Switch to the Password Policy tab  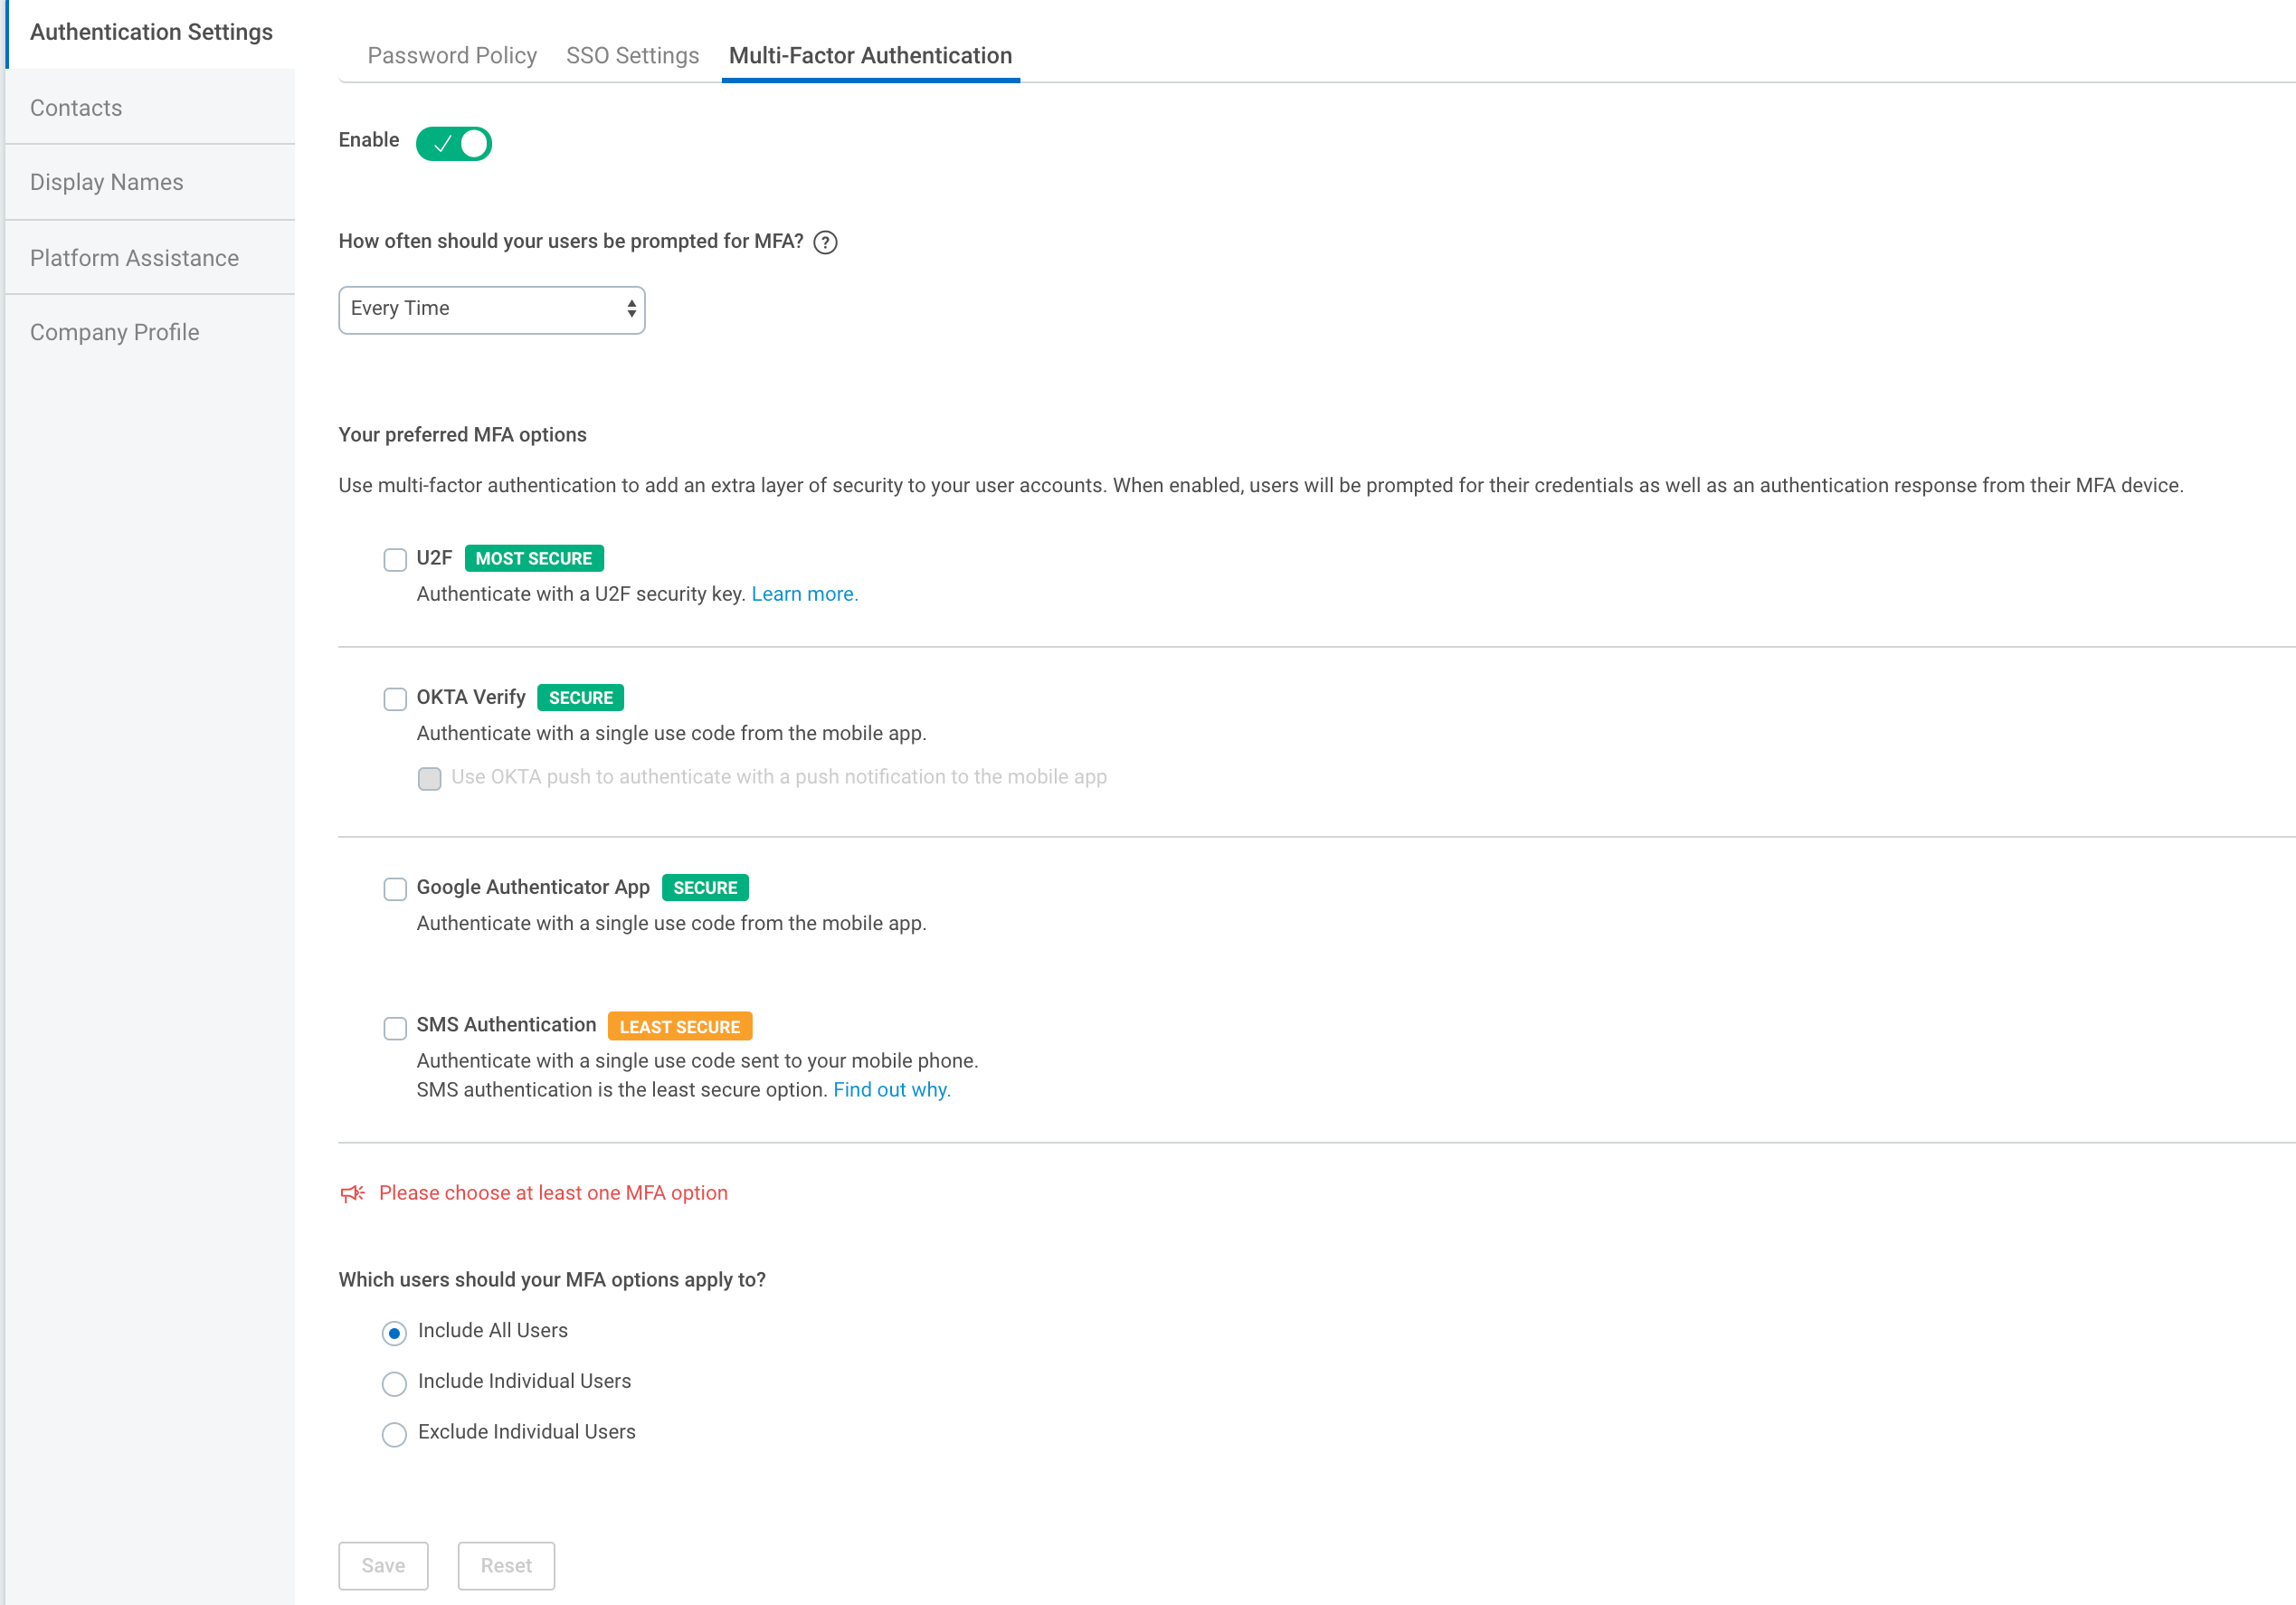coord(451,54)
